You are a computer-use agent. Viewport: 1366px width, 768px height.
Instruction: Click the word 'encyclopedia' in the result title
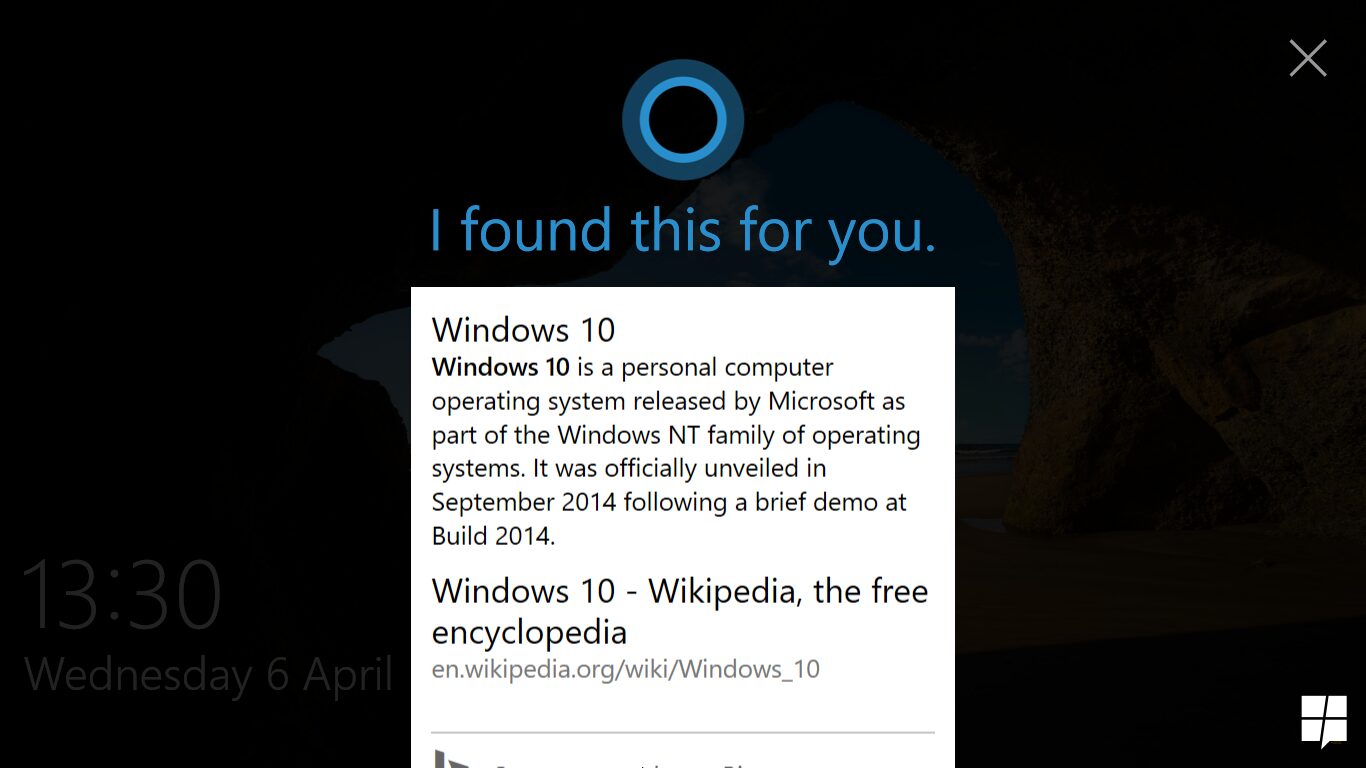click(x=529, y=632)
